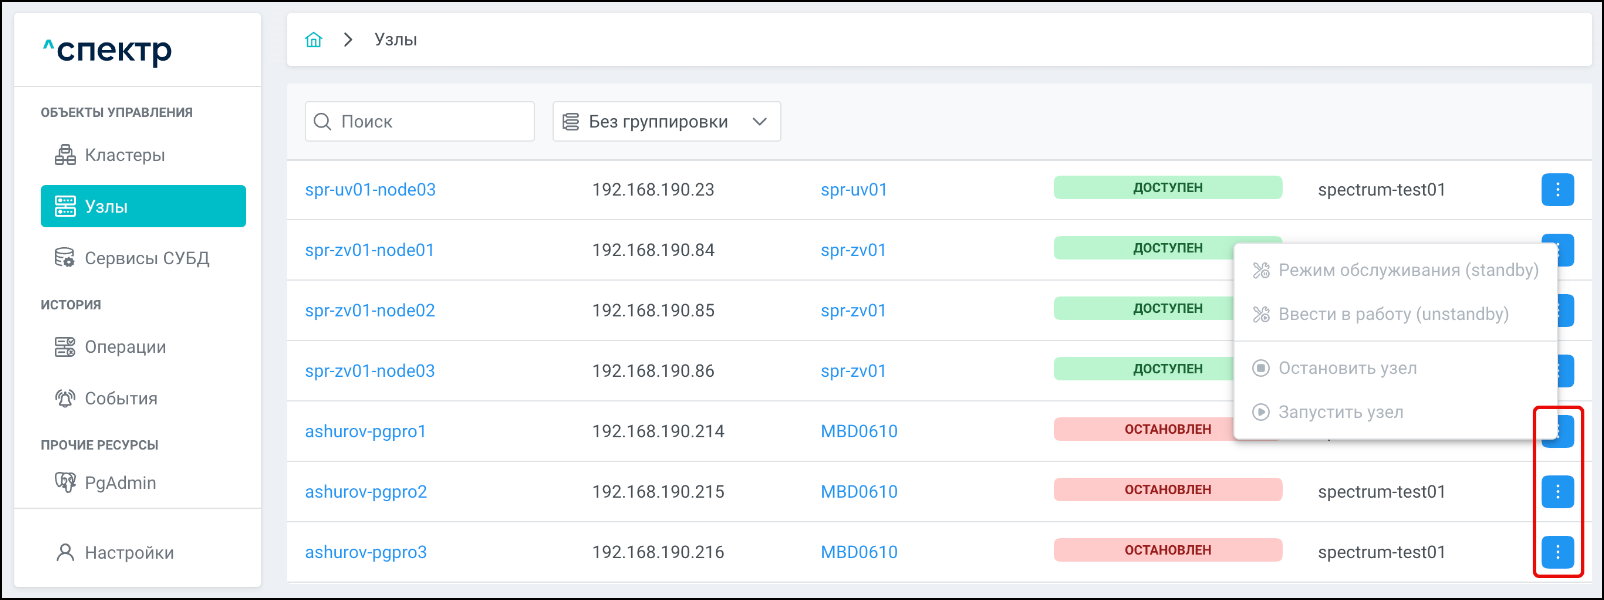The image size is (1604, 600).
Task: Open actions menu for spr-uv01-node03
Action: click(x=1557, y=189)
